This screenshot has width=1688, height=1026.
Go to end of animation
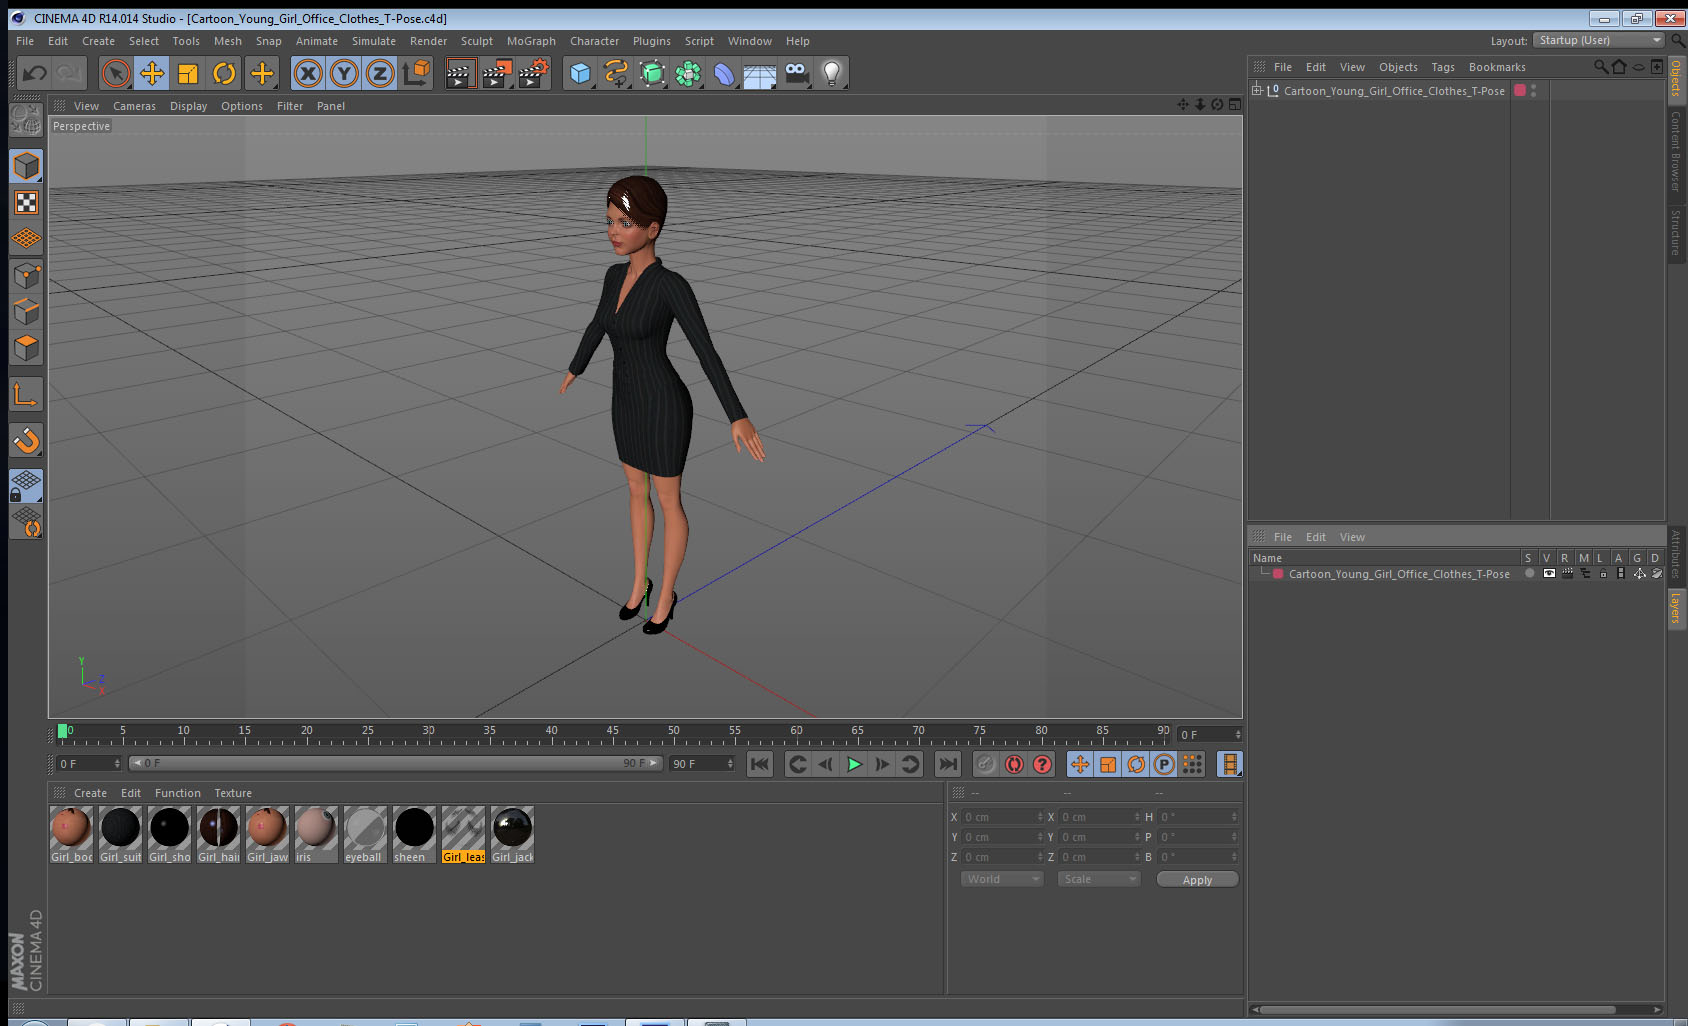pyautogui.click(x=947, y=764)
